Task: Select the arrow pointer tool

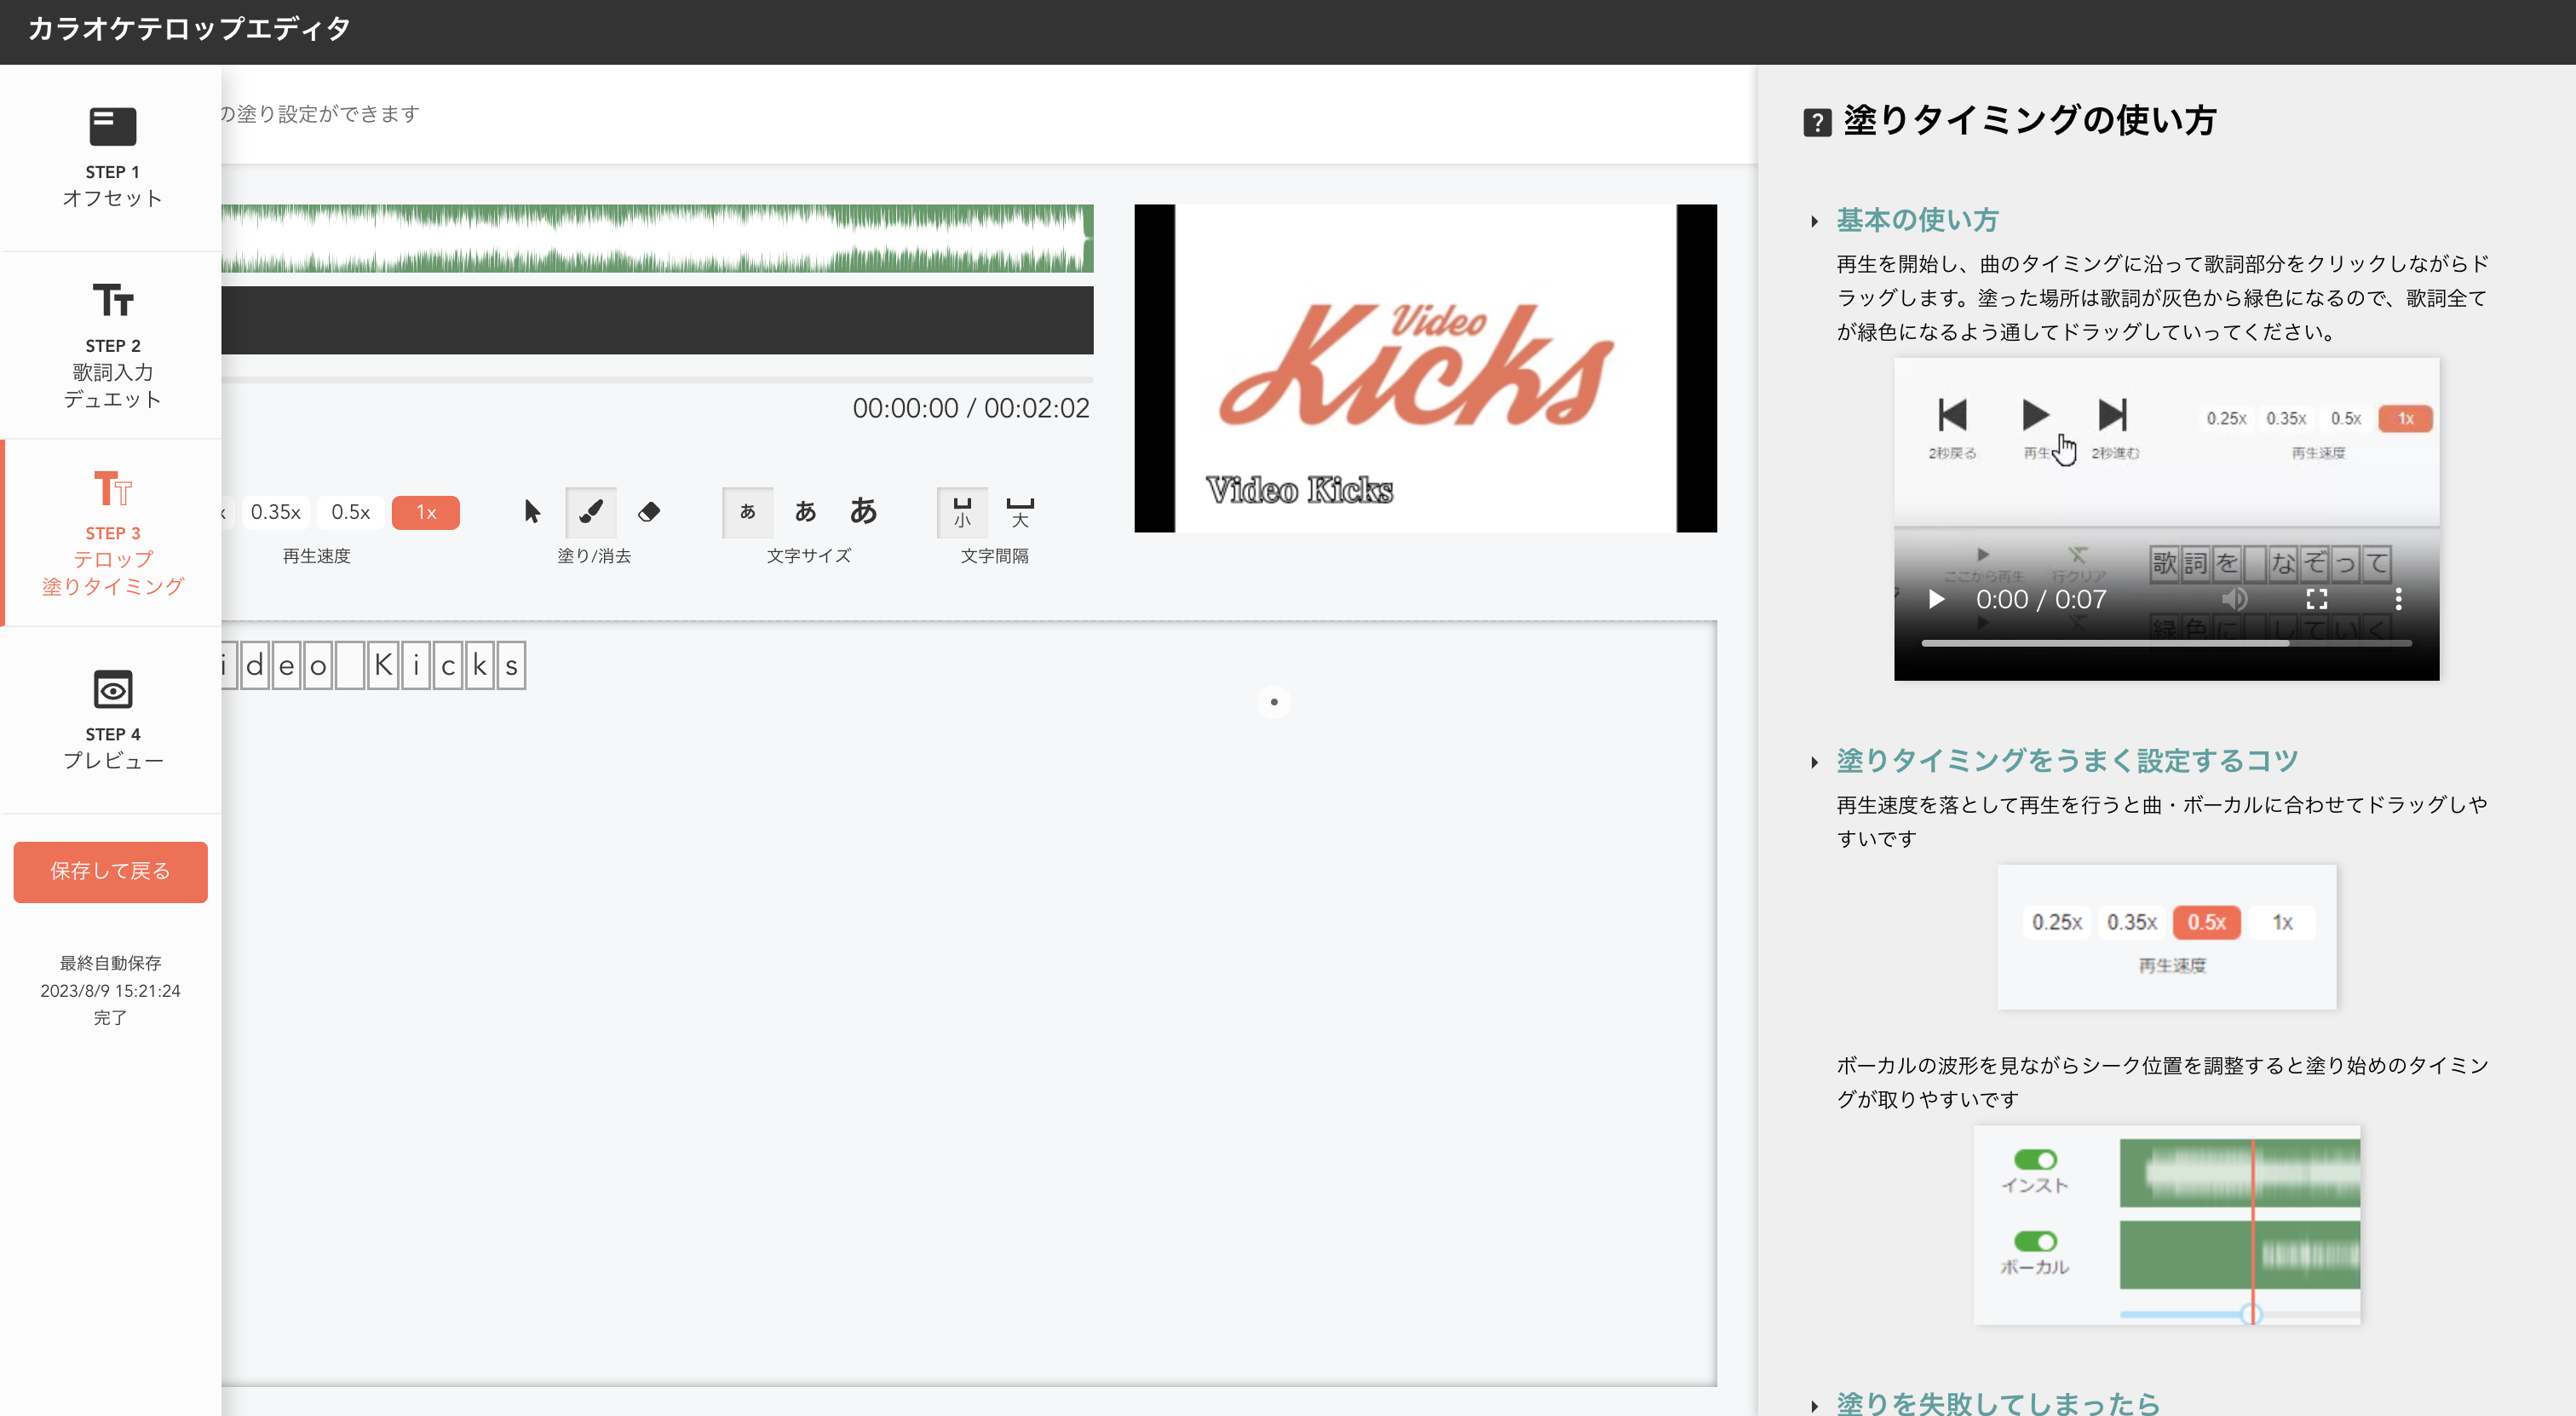Action: [x=532, y=512]
